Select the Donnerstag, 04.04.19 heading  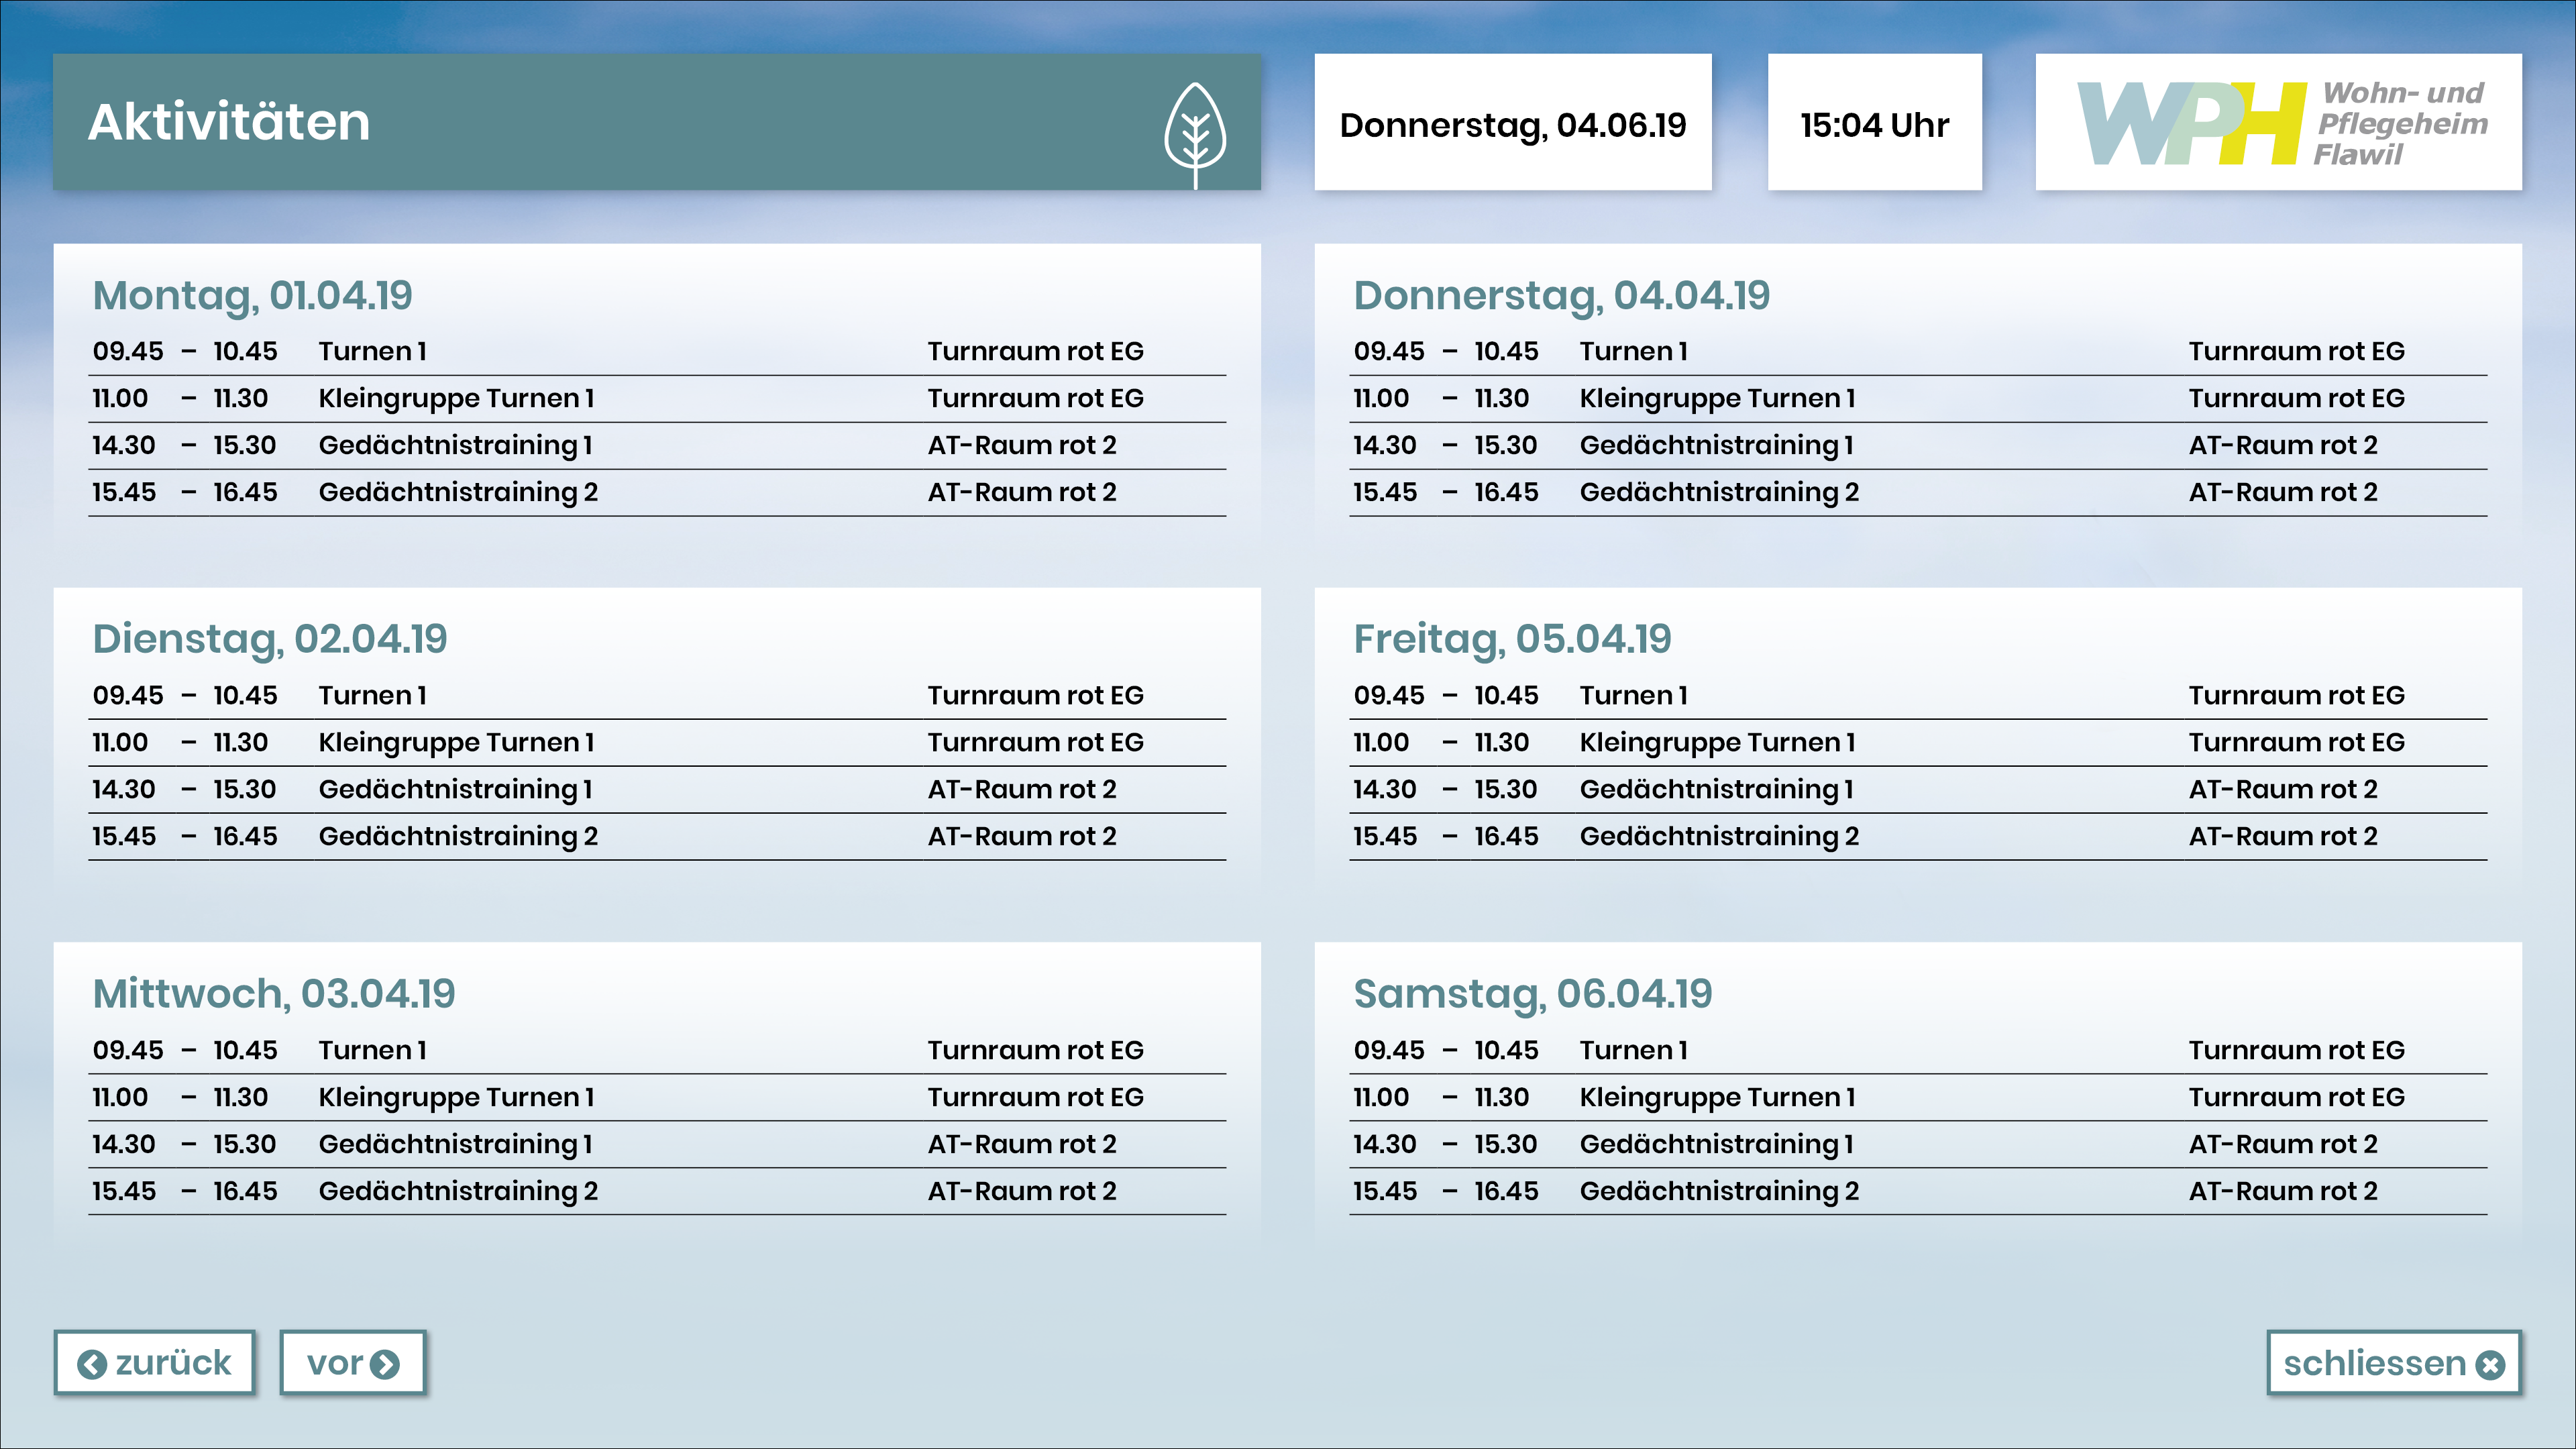pos(1561,295)
